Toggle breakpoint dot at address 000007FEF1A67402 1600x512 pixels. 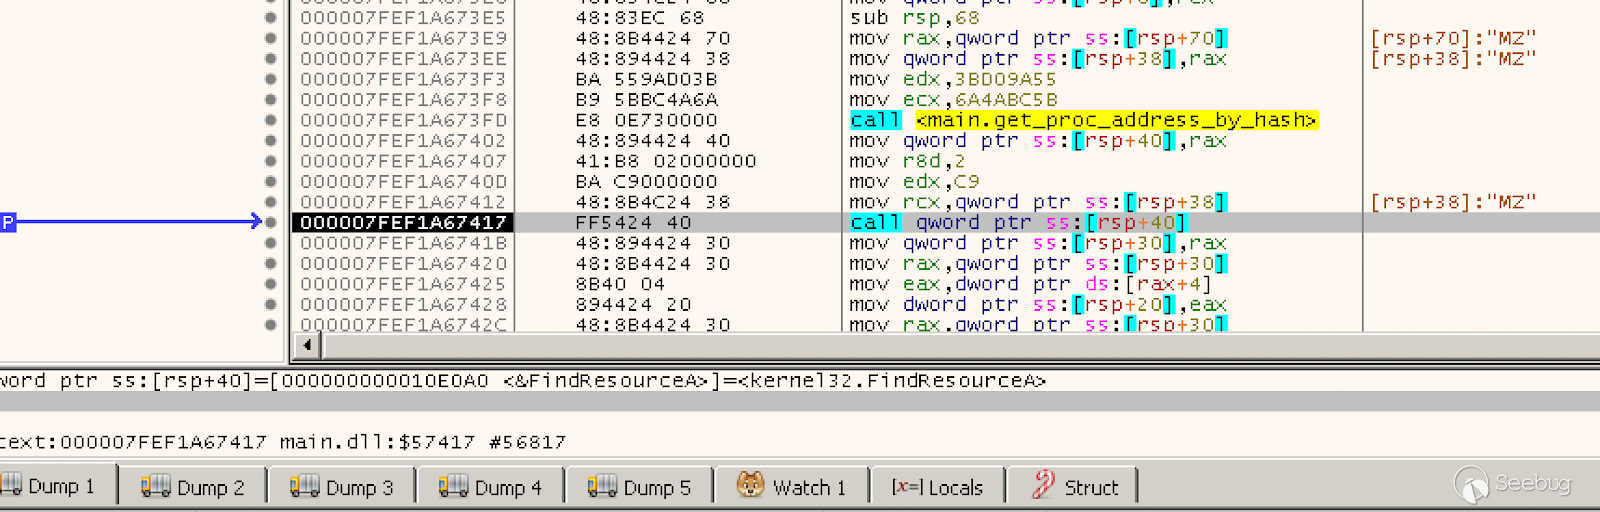click(271, 141)
